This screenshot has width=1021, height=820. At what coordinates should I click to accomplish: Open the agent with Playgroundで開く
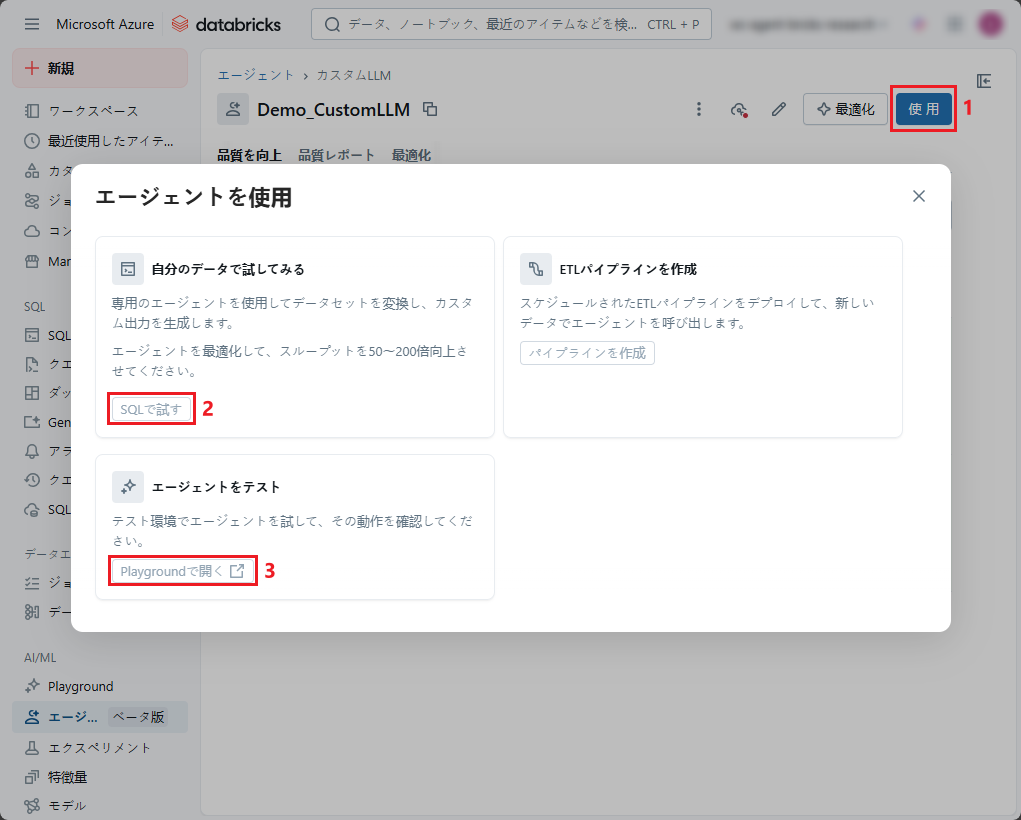pos(182,571)
